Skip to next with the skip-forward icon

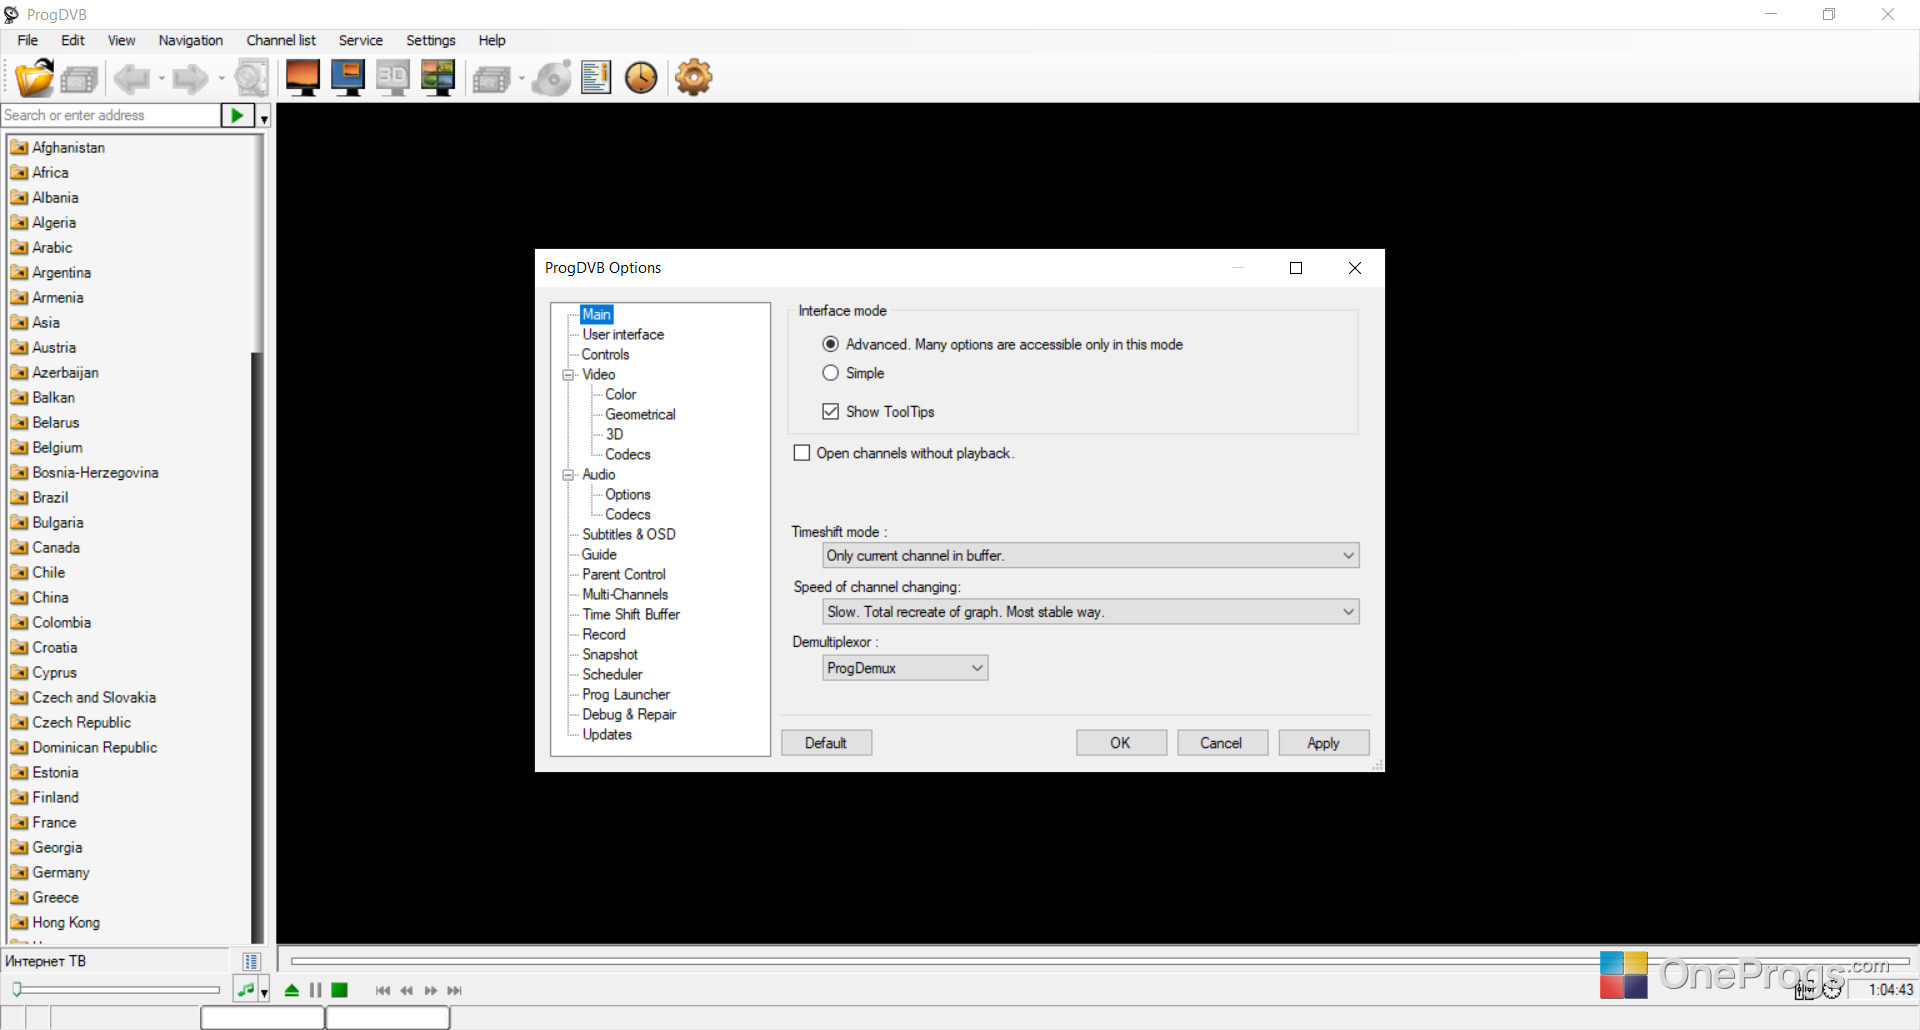[455, 991]
